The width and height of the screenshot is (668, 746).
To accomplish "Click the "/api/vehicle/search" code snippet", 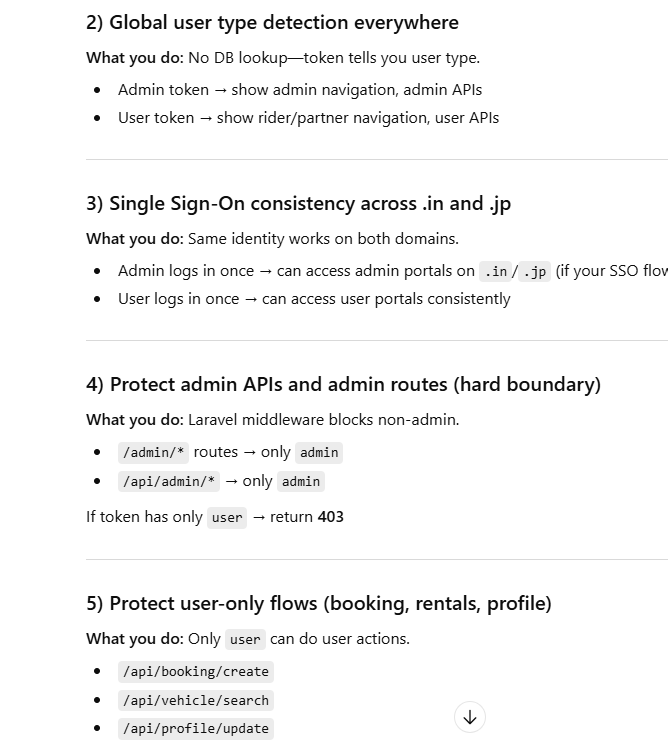I will click(195, 701).
